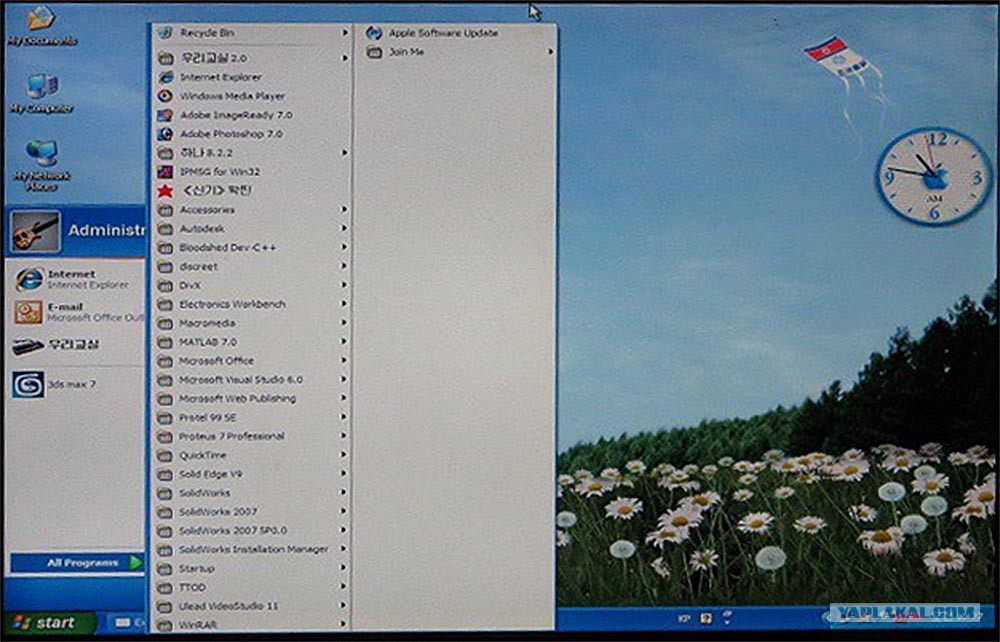The image size is (1000, 642).
Task: Click the All Programs button
Action: [77, 563]
